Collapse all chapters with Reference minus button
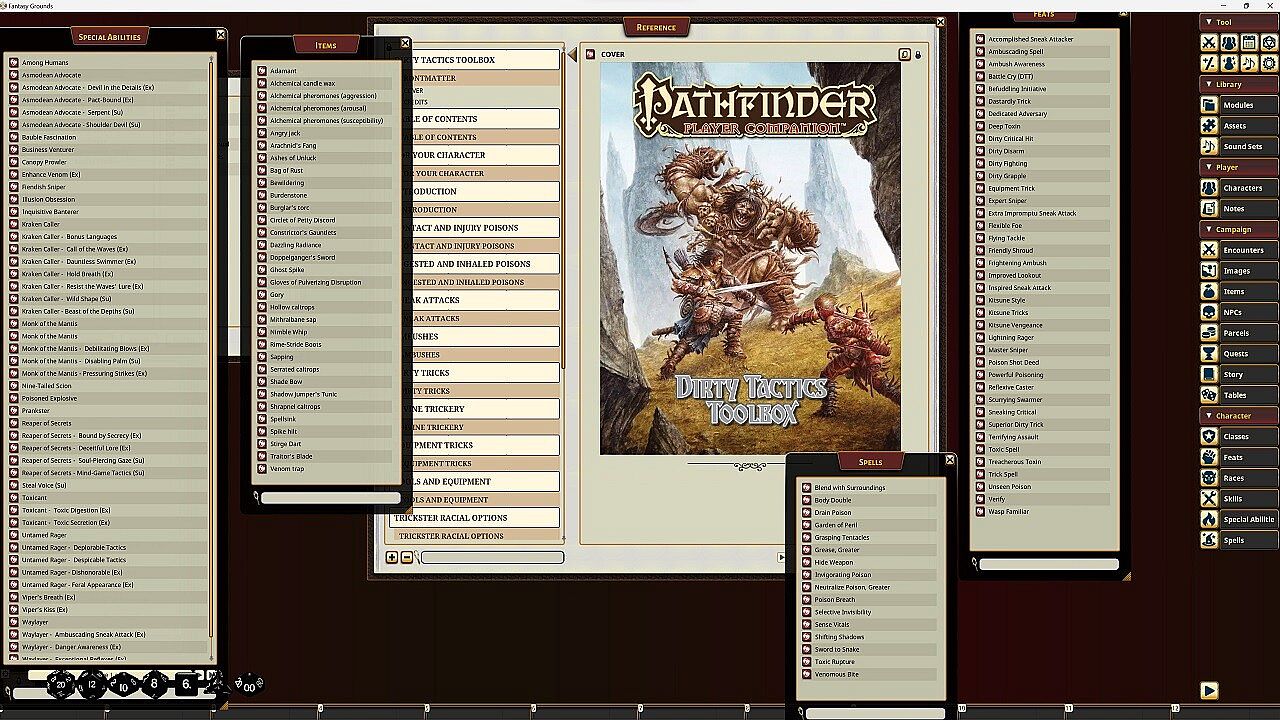Image resolution: width=1280 pixels, height=720 pixels. (407, 557)
